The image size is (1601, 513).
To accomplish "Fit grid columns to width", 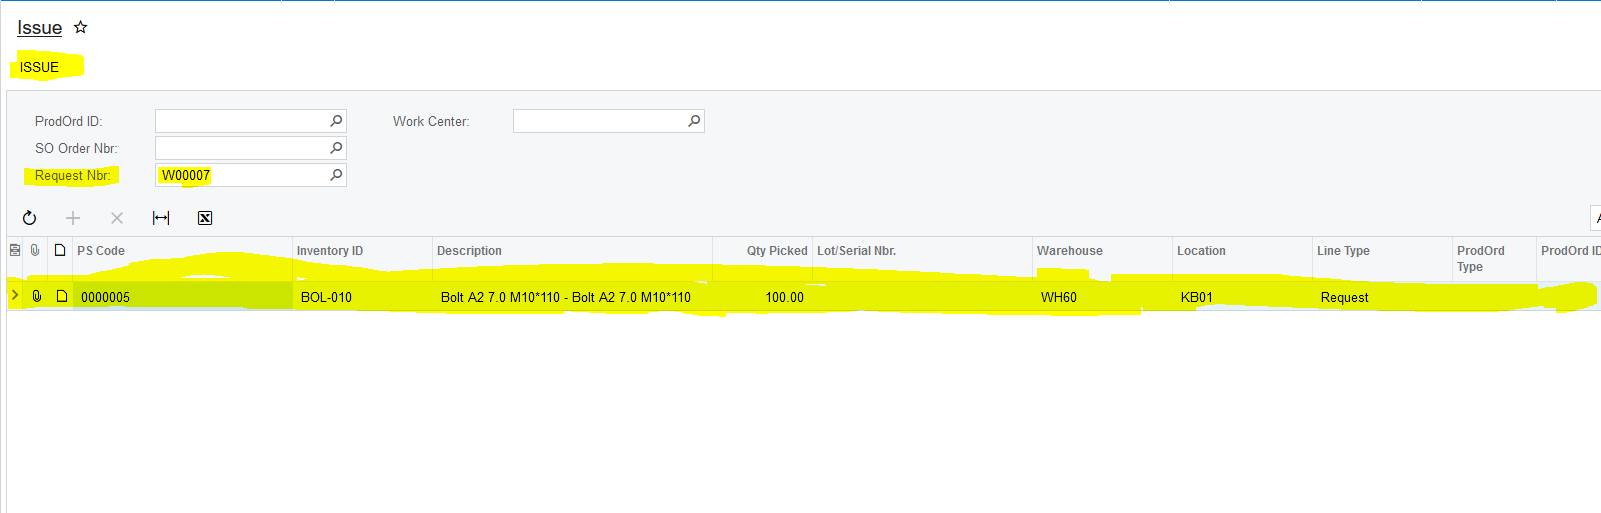I will click(161, 218).
